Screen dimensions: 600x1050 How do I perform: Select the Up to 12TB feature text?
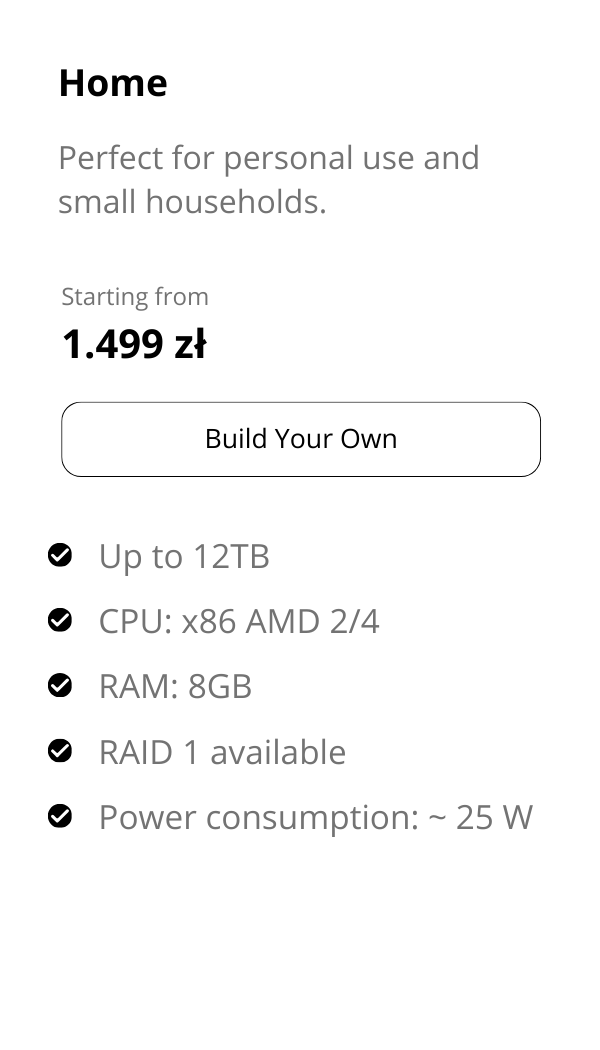click(184, 557)
